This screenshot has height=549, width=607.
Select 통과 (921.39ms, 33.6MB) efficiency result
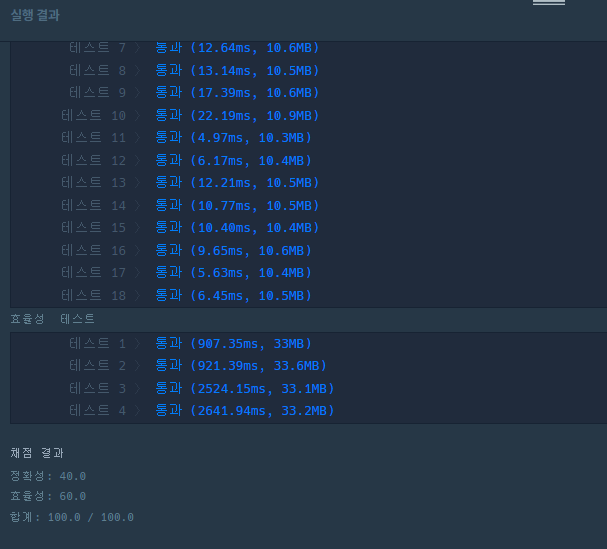coord(241,365)
